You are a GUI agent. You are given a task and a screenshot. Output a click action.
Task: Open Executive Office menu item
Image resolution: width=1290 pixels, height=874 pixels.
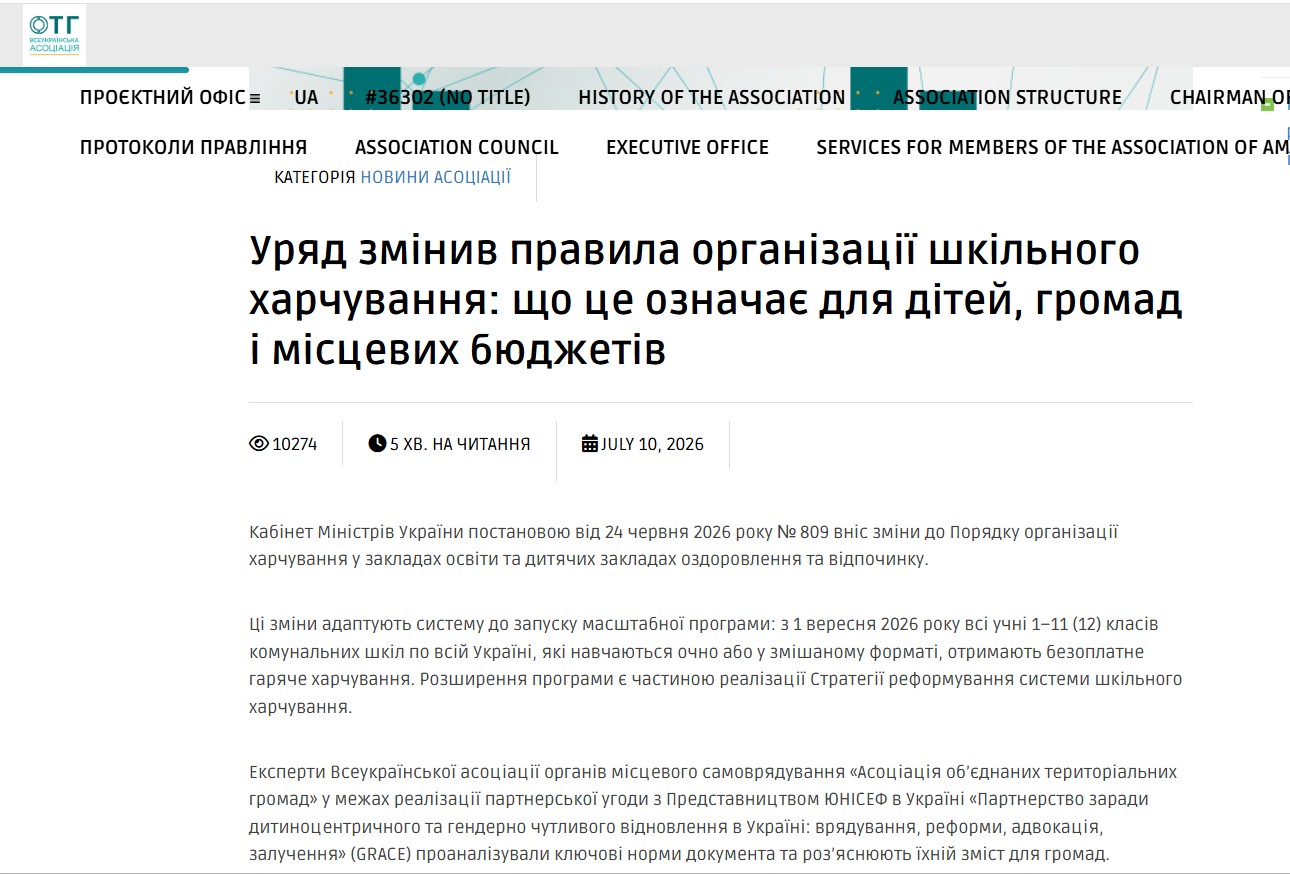[688, 148]
